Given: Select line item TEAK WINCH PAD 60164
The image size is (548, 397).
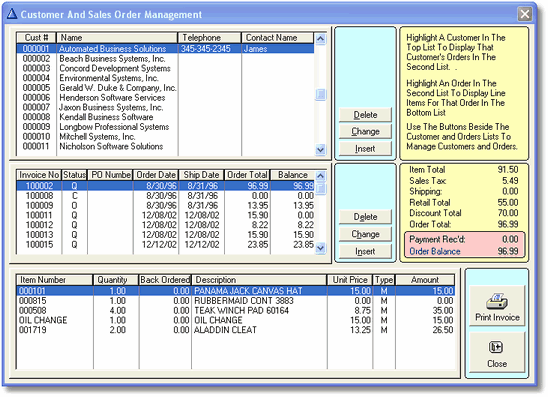Looking at the screenshot, I should 236,310.
